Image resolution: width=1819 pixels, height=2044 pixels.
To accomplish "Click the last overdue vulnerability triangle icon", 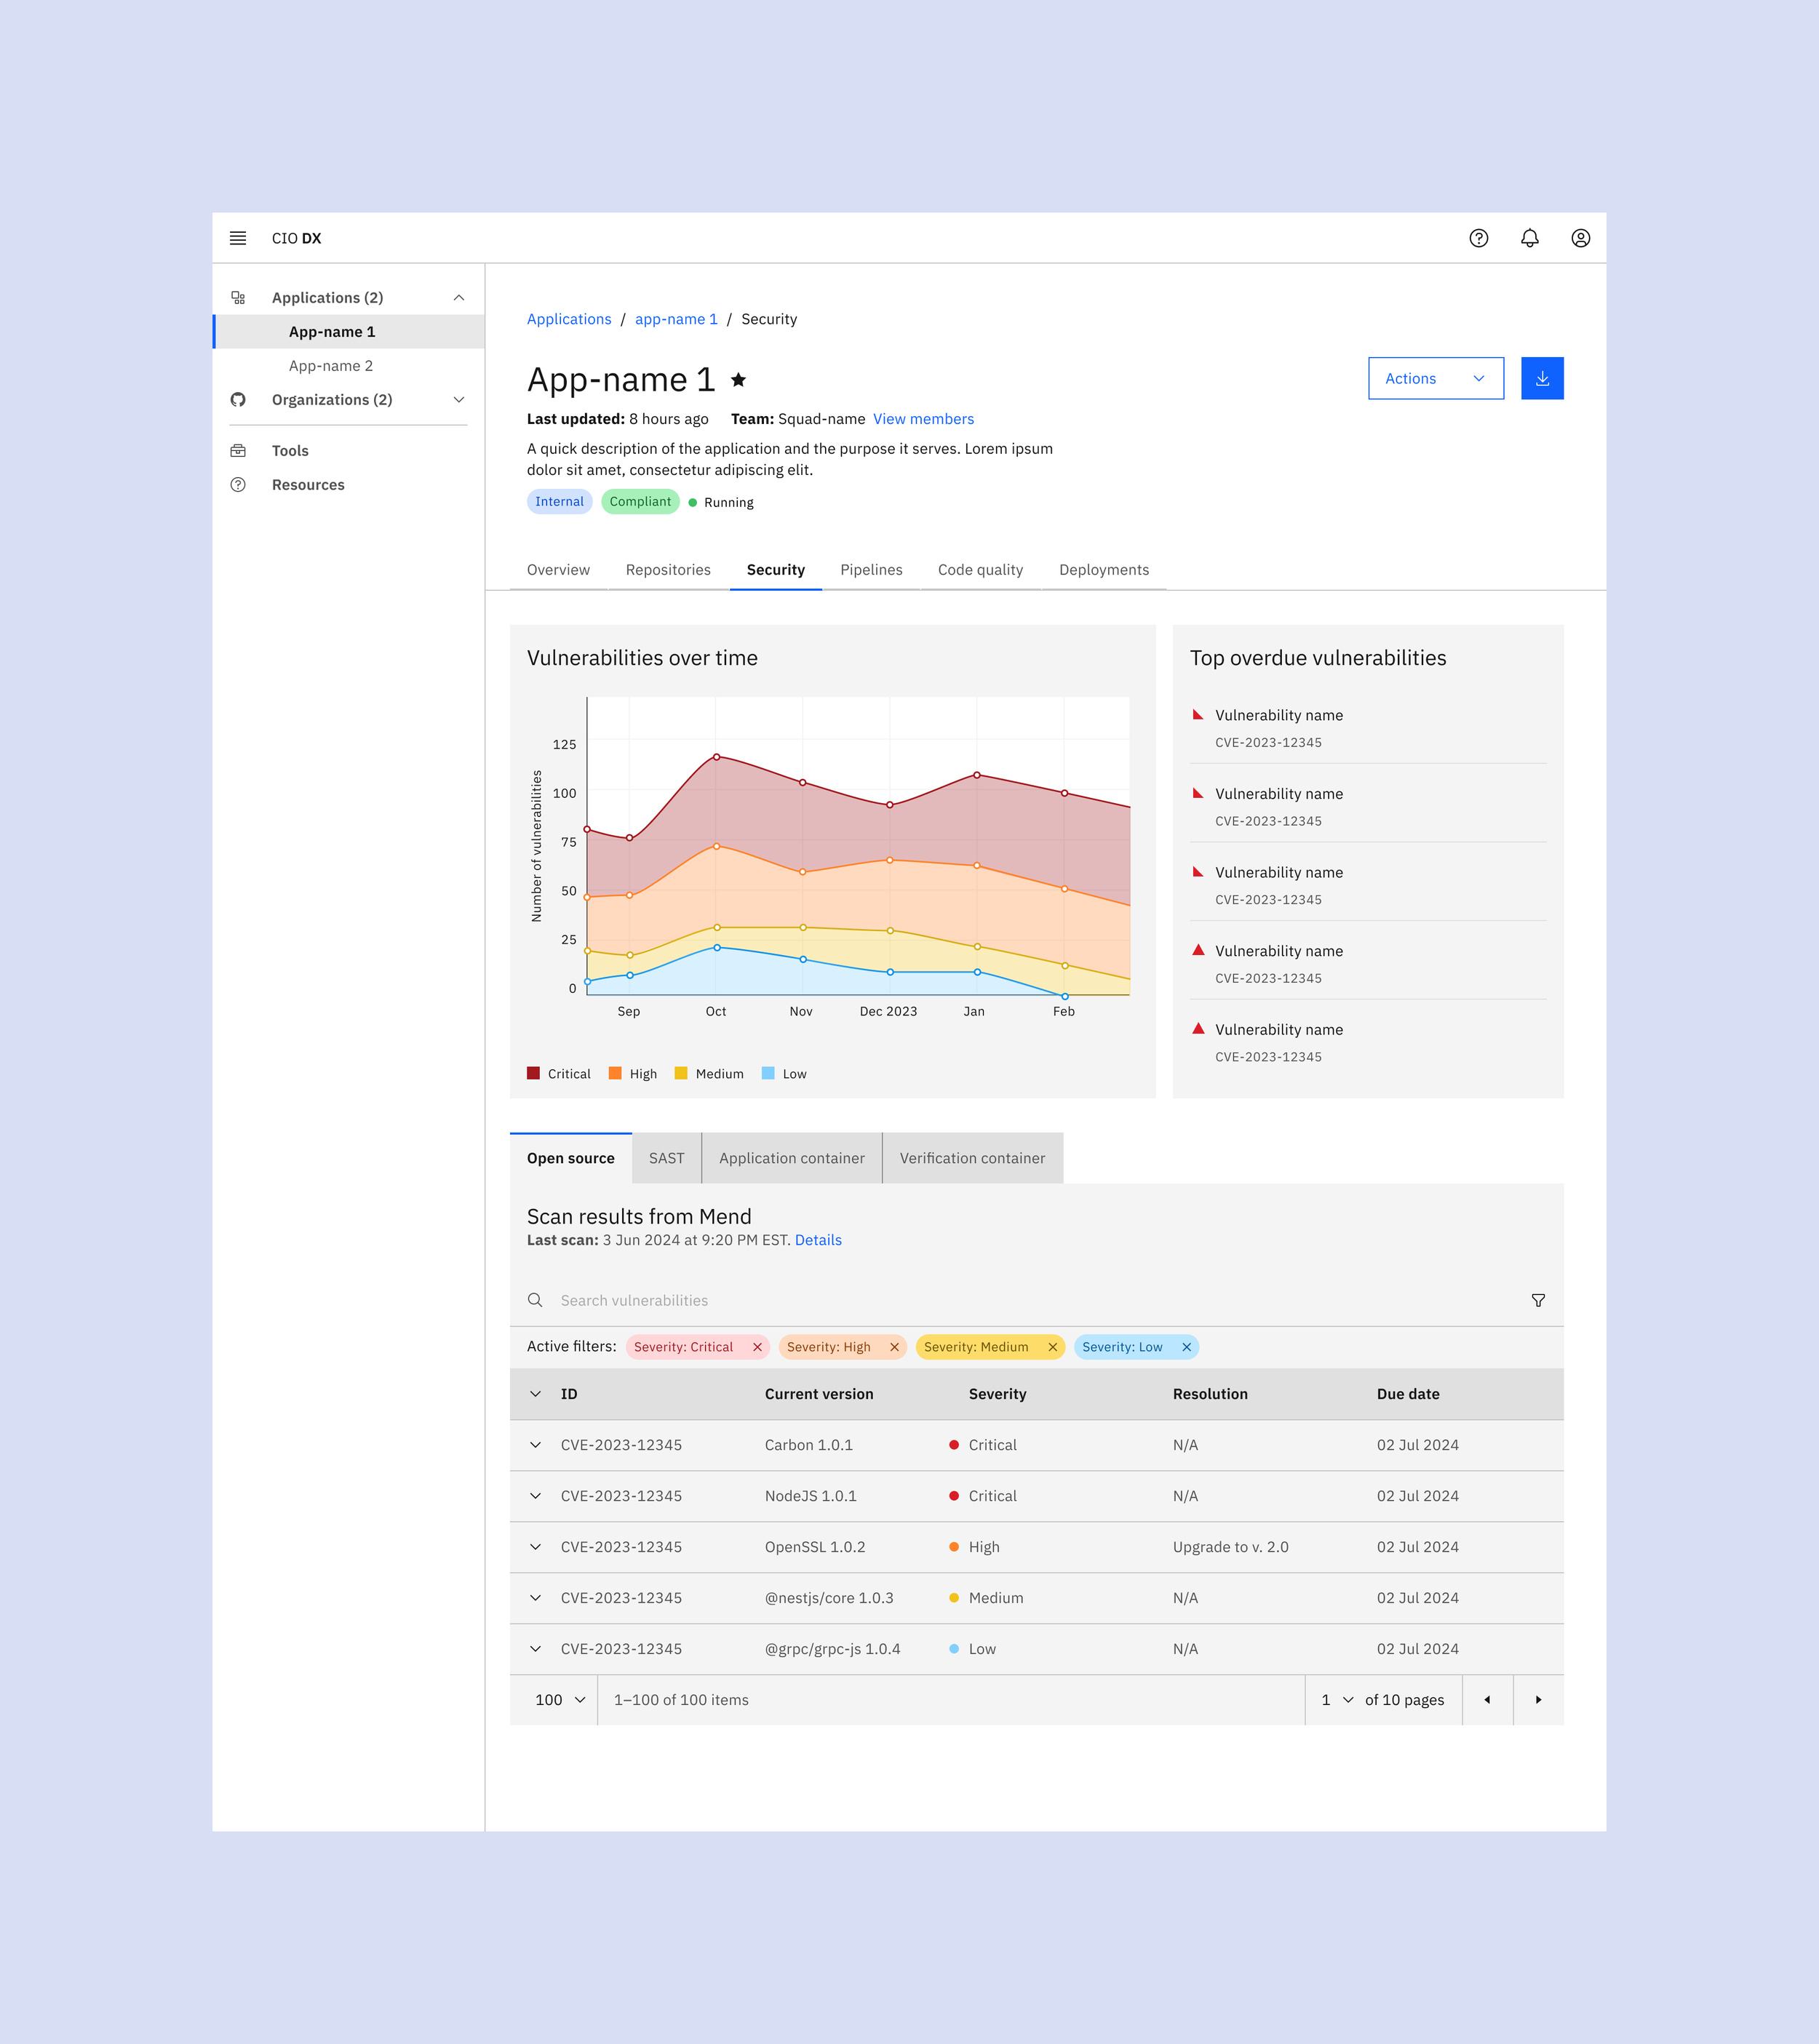I will [1198, 1029].
